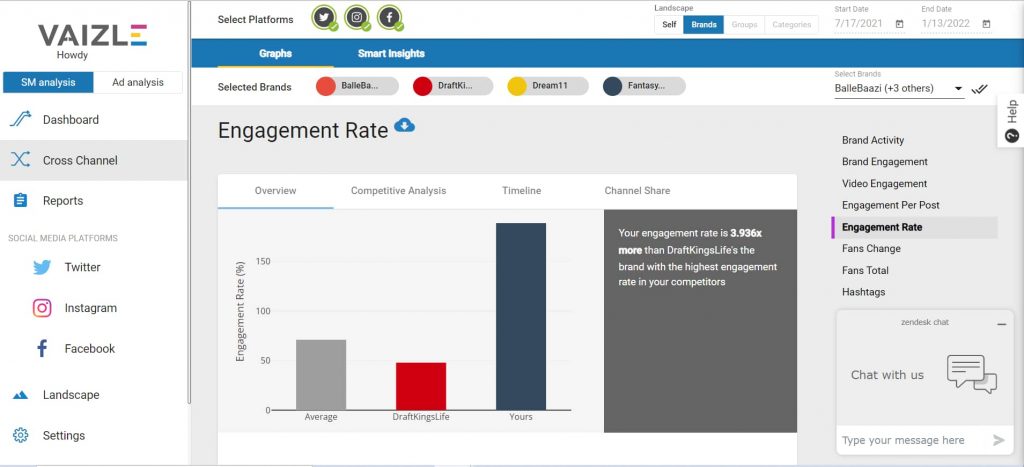
Task: Go to Brand Engagement section
Action: (x=885, y=162)
